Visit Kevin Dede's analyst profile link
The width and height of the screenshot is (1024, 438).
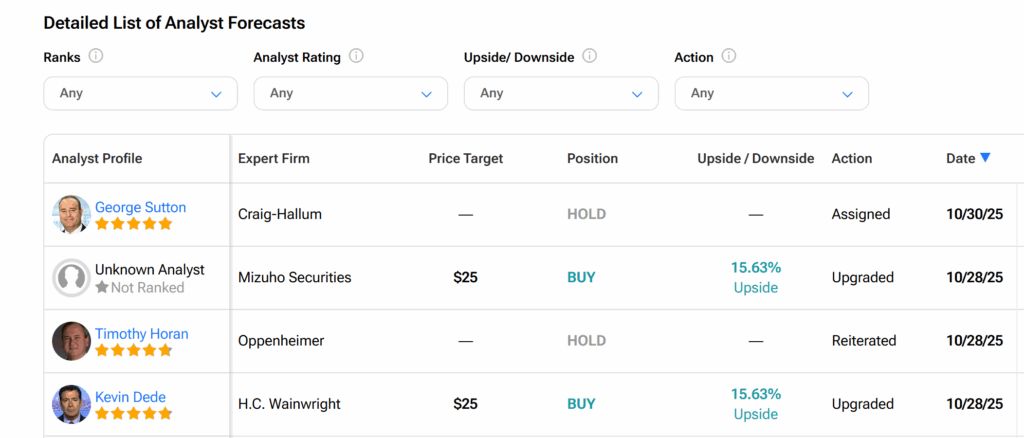click(130, 397)
